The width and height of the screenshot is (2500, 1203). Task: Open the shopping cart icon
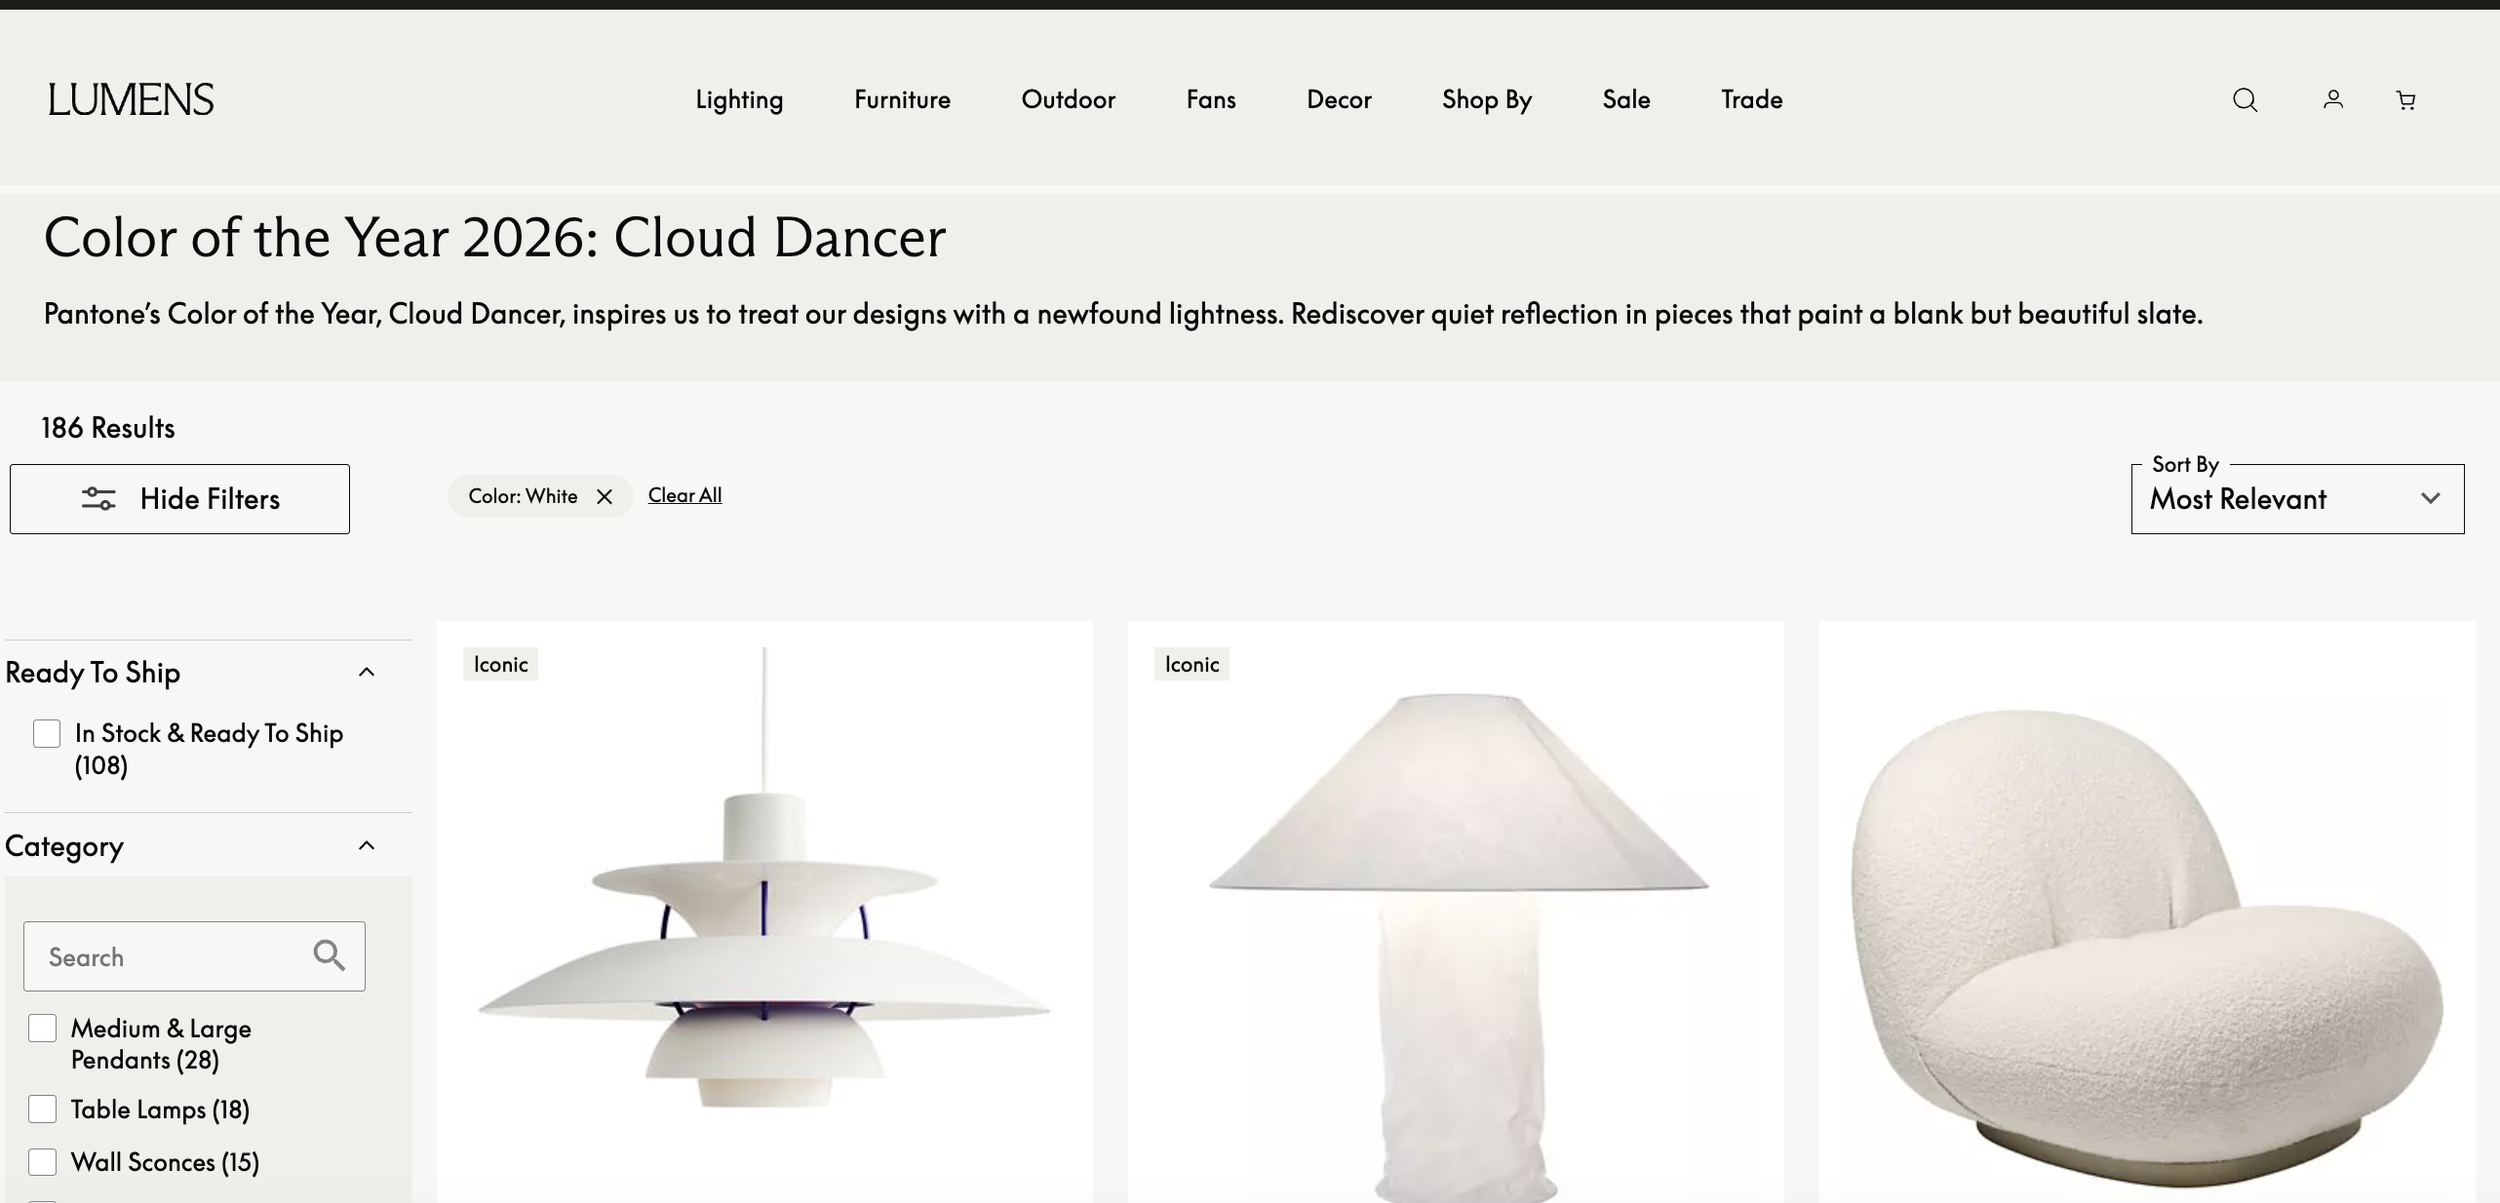pyautogui.click(x=2406, y=100)
